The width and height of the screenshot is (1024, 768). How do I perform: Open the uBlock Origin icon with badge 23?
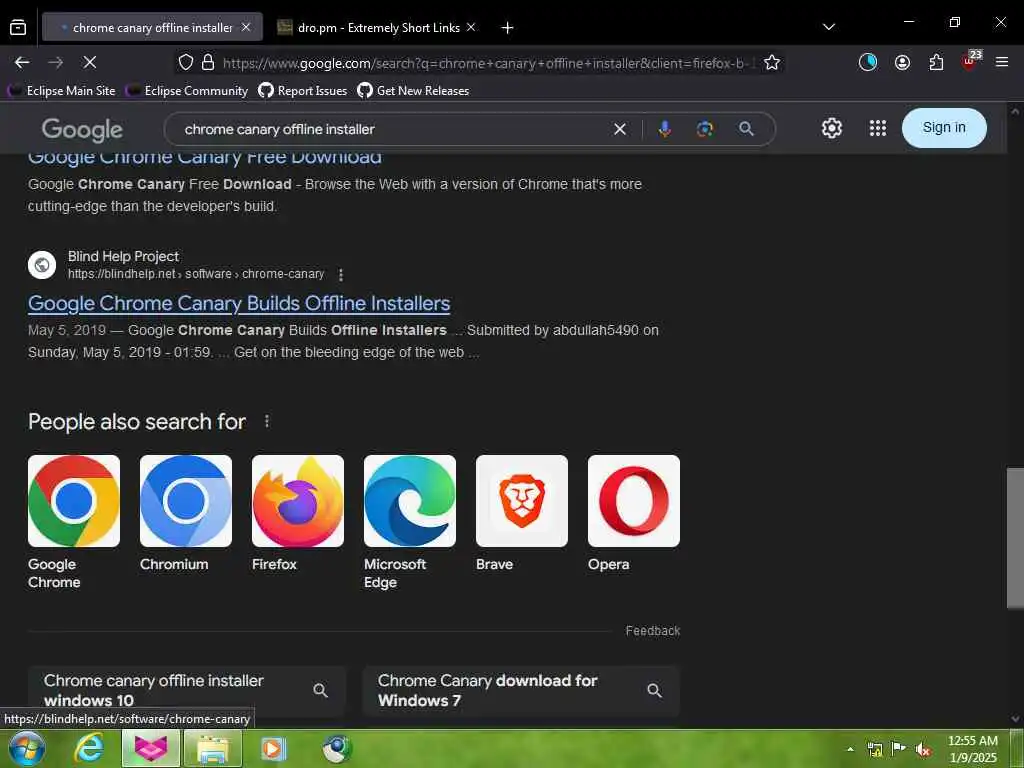[970, 61]
